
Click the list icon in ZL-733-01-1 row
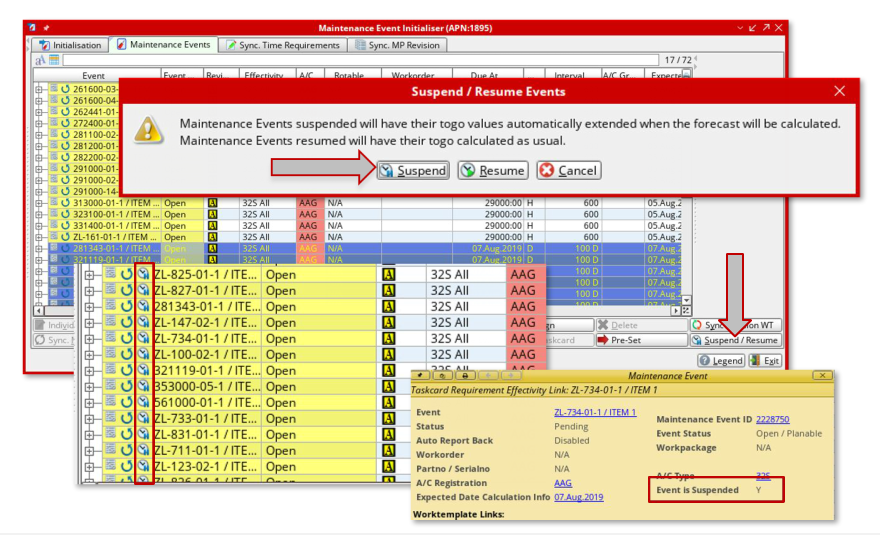[x=111, y=417]
